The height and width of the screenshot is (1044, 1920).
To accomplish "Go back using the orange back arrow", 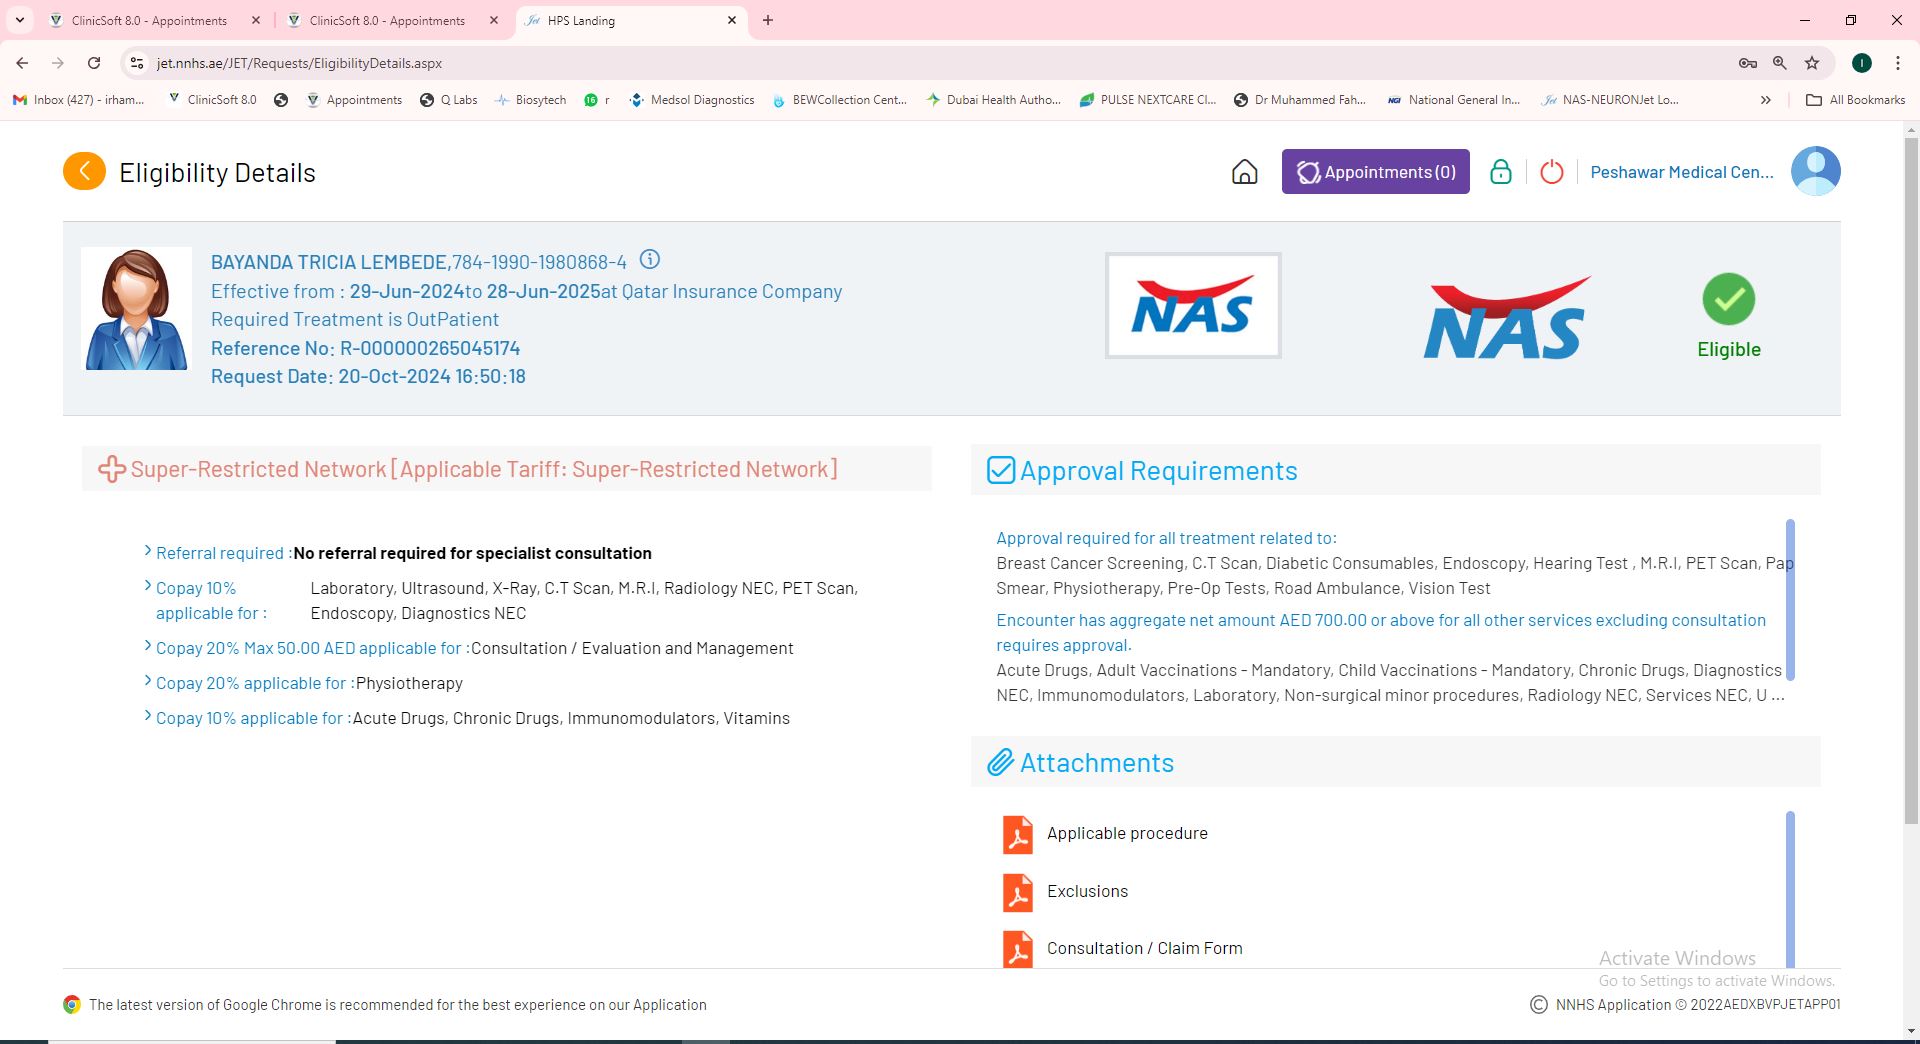I will click(x=84, y=171).
